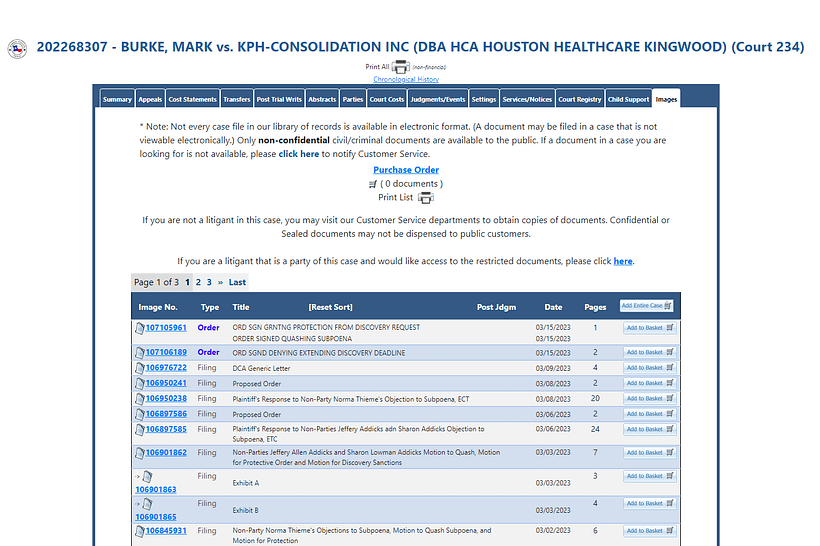Add image 107105961 to basket
This screenshot has height=546, width=820.
click(x=650, y=328)
